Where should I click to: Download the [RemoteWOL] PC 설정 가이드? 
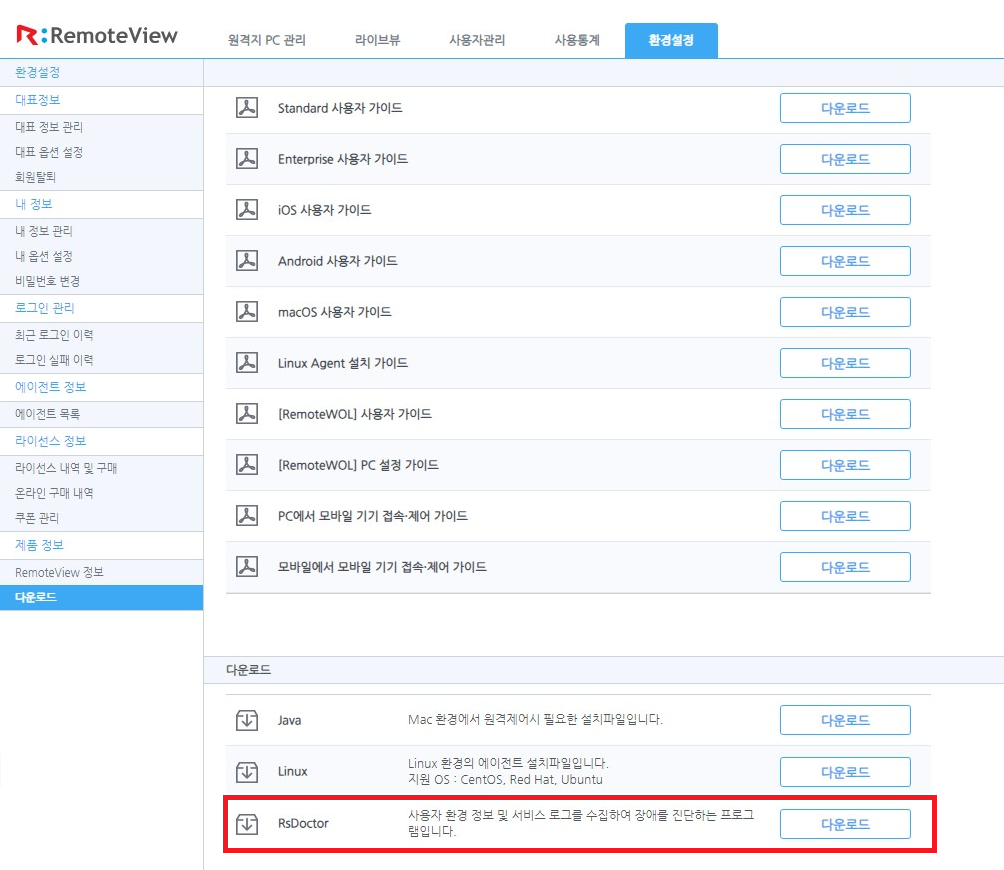[x=845, y=465]
